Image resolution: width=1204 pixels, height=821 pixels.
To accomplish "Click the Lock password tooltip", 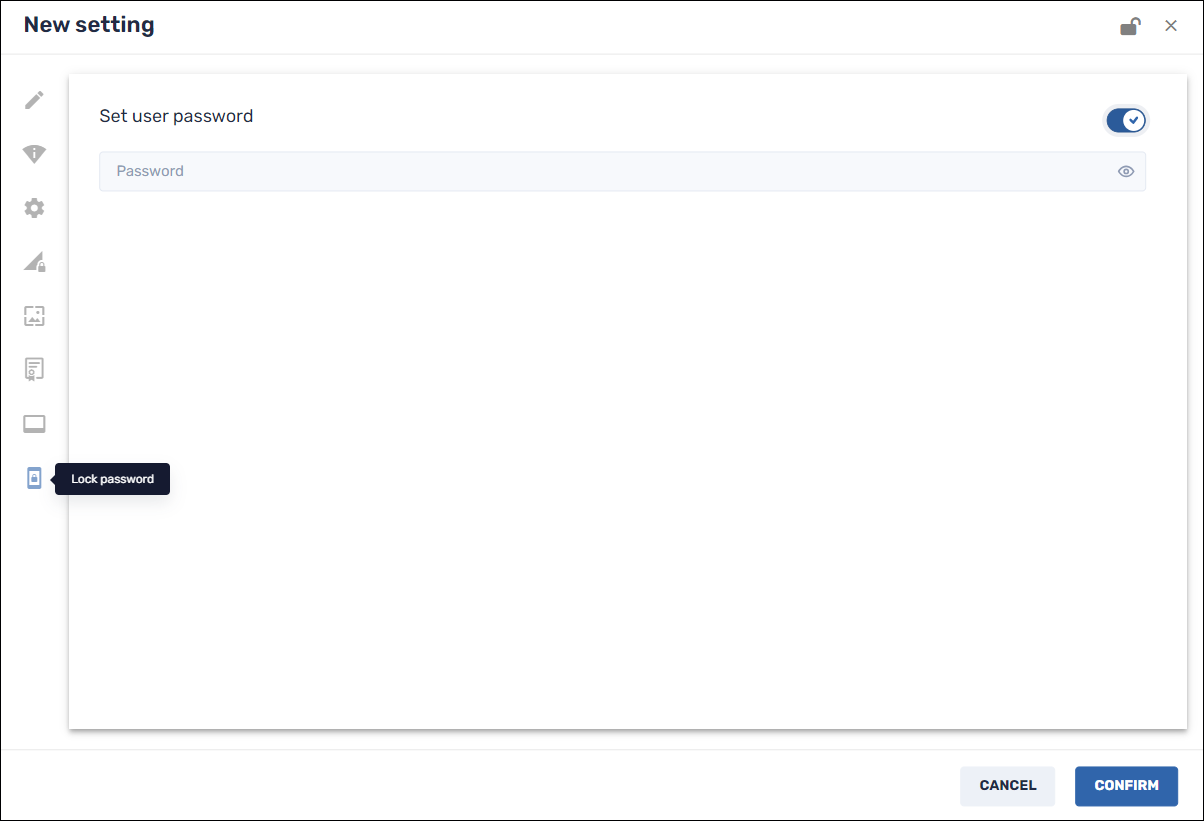I will point(112,479).
